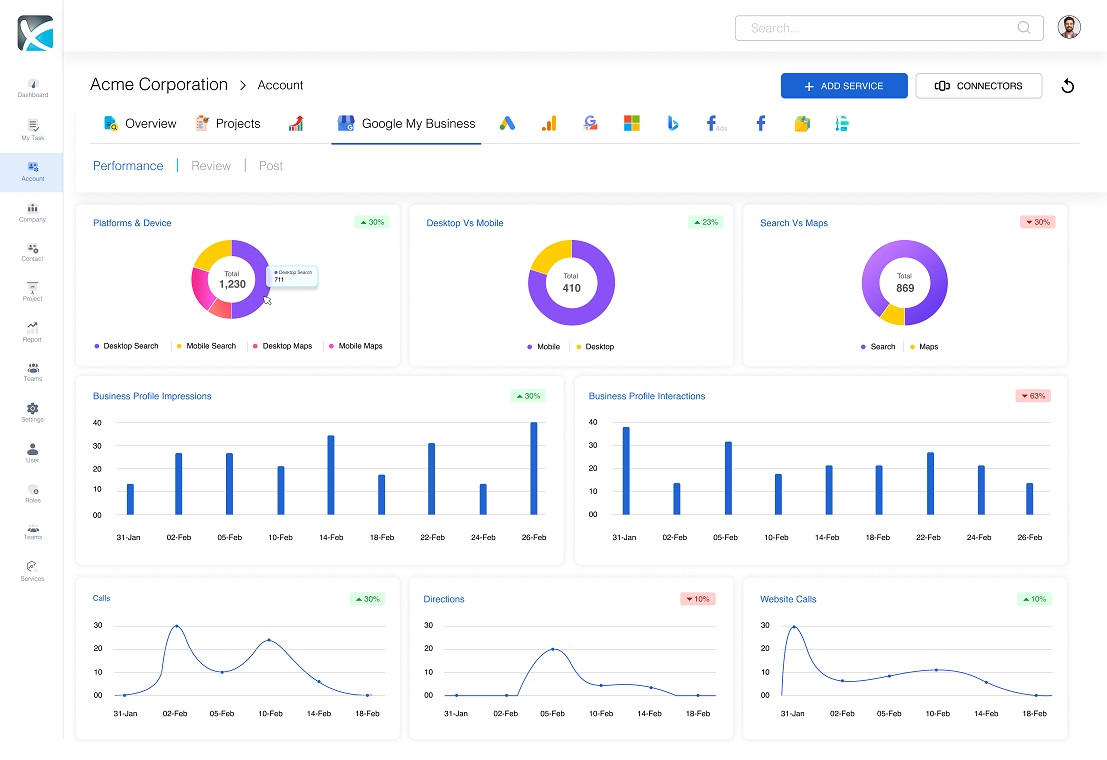Screen dimensions: 1107x760
Task: Focus the top Search field
Action: pyautogui.click(x=880, y=28)
